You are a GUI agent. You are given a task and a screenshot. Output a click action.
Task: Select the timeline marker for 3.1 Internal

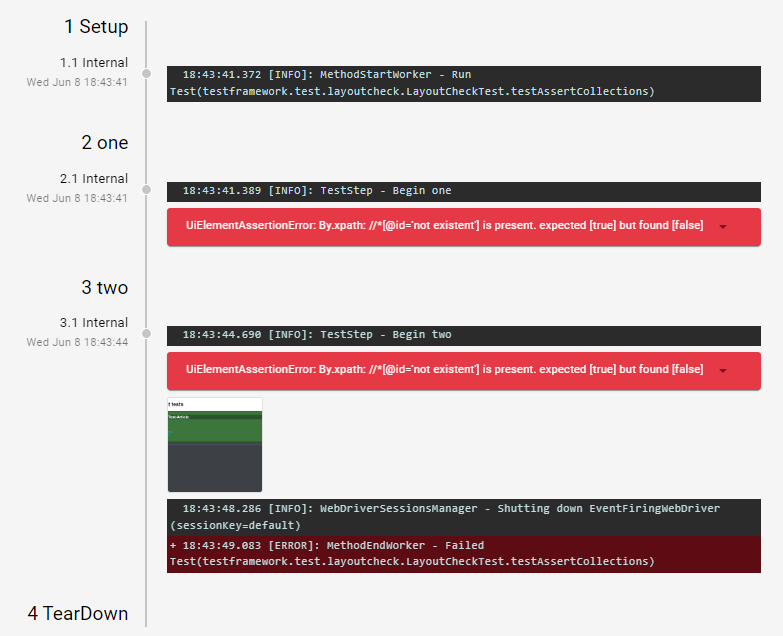146,333
